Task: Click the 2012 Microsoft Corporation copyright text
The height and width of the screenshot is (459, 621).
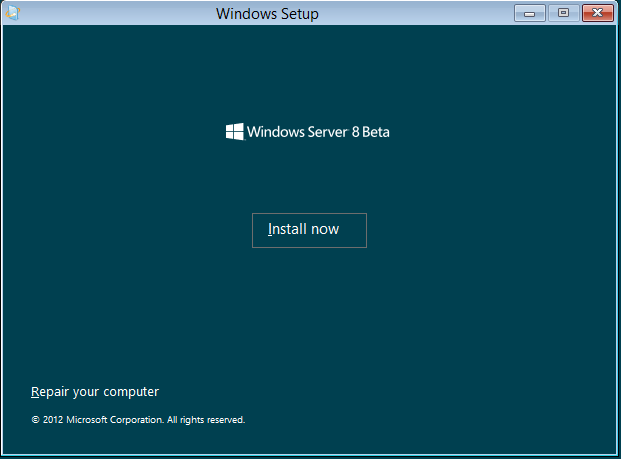Action: (x=138, y=420)
